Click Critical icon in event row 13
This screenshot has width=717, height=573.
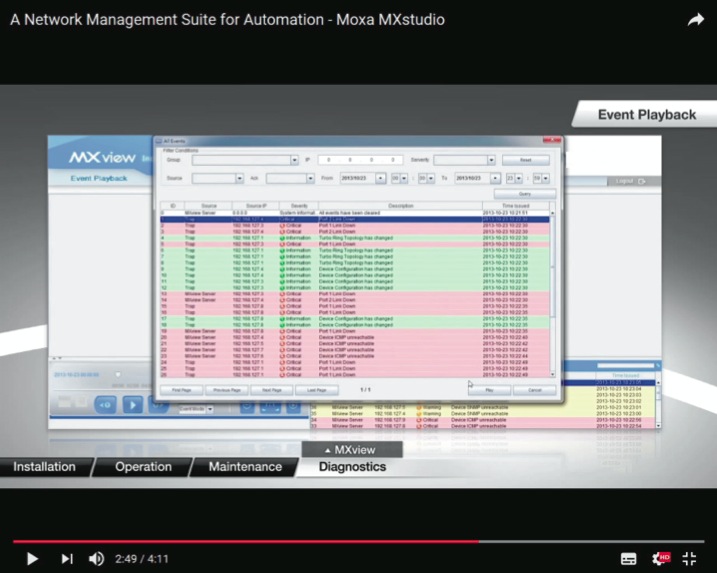[282, 294]
